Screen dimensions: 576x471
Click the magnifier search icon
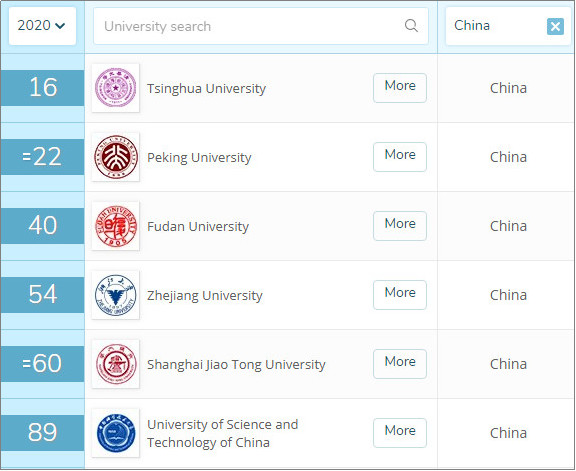pyautogui.click(x=411, y=26)
